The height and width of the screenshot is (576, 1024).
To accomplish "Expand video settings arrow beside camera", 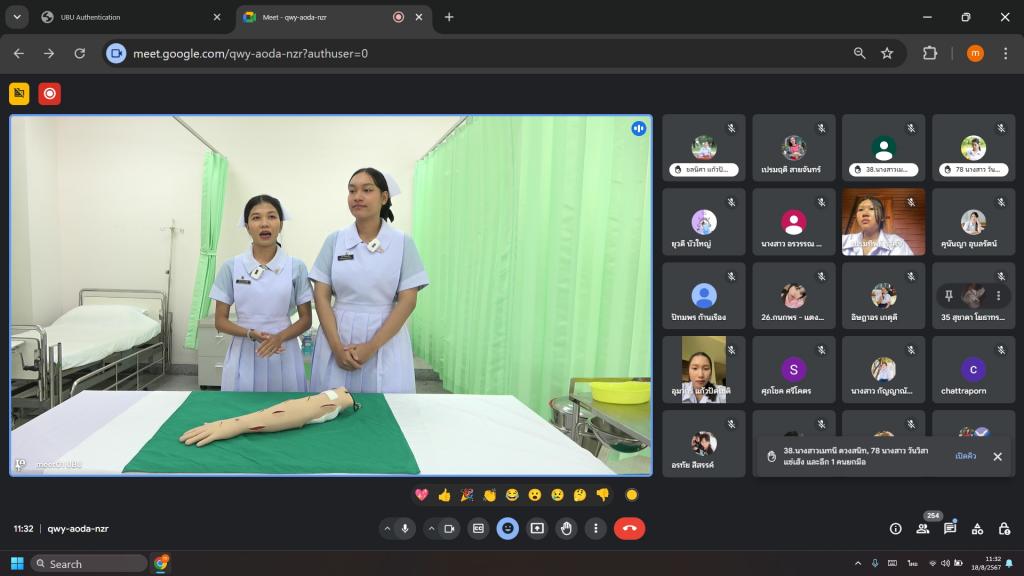I will tap(431, 528).
